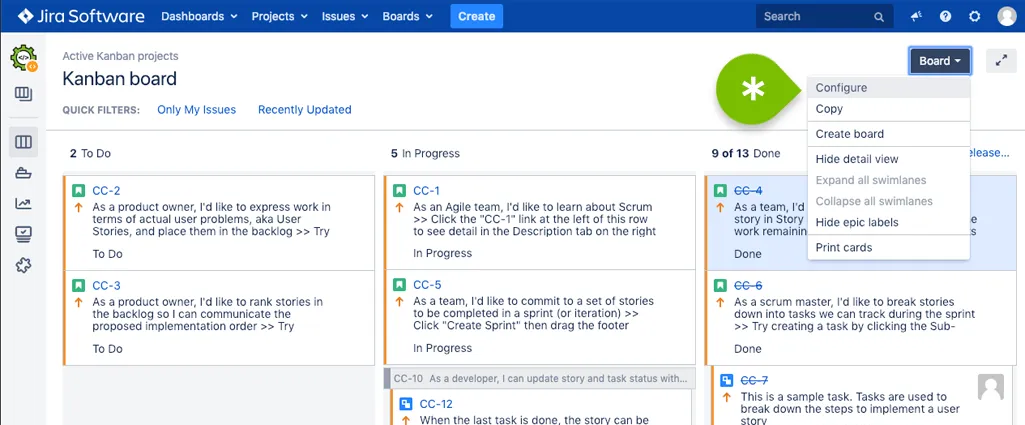This screenshot has width=1025, height=425.
Task: Select Configure from the Board menu
Action: [x=888, y=88]
